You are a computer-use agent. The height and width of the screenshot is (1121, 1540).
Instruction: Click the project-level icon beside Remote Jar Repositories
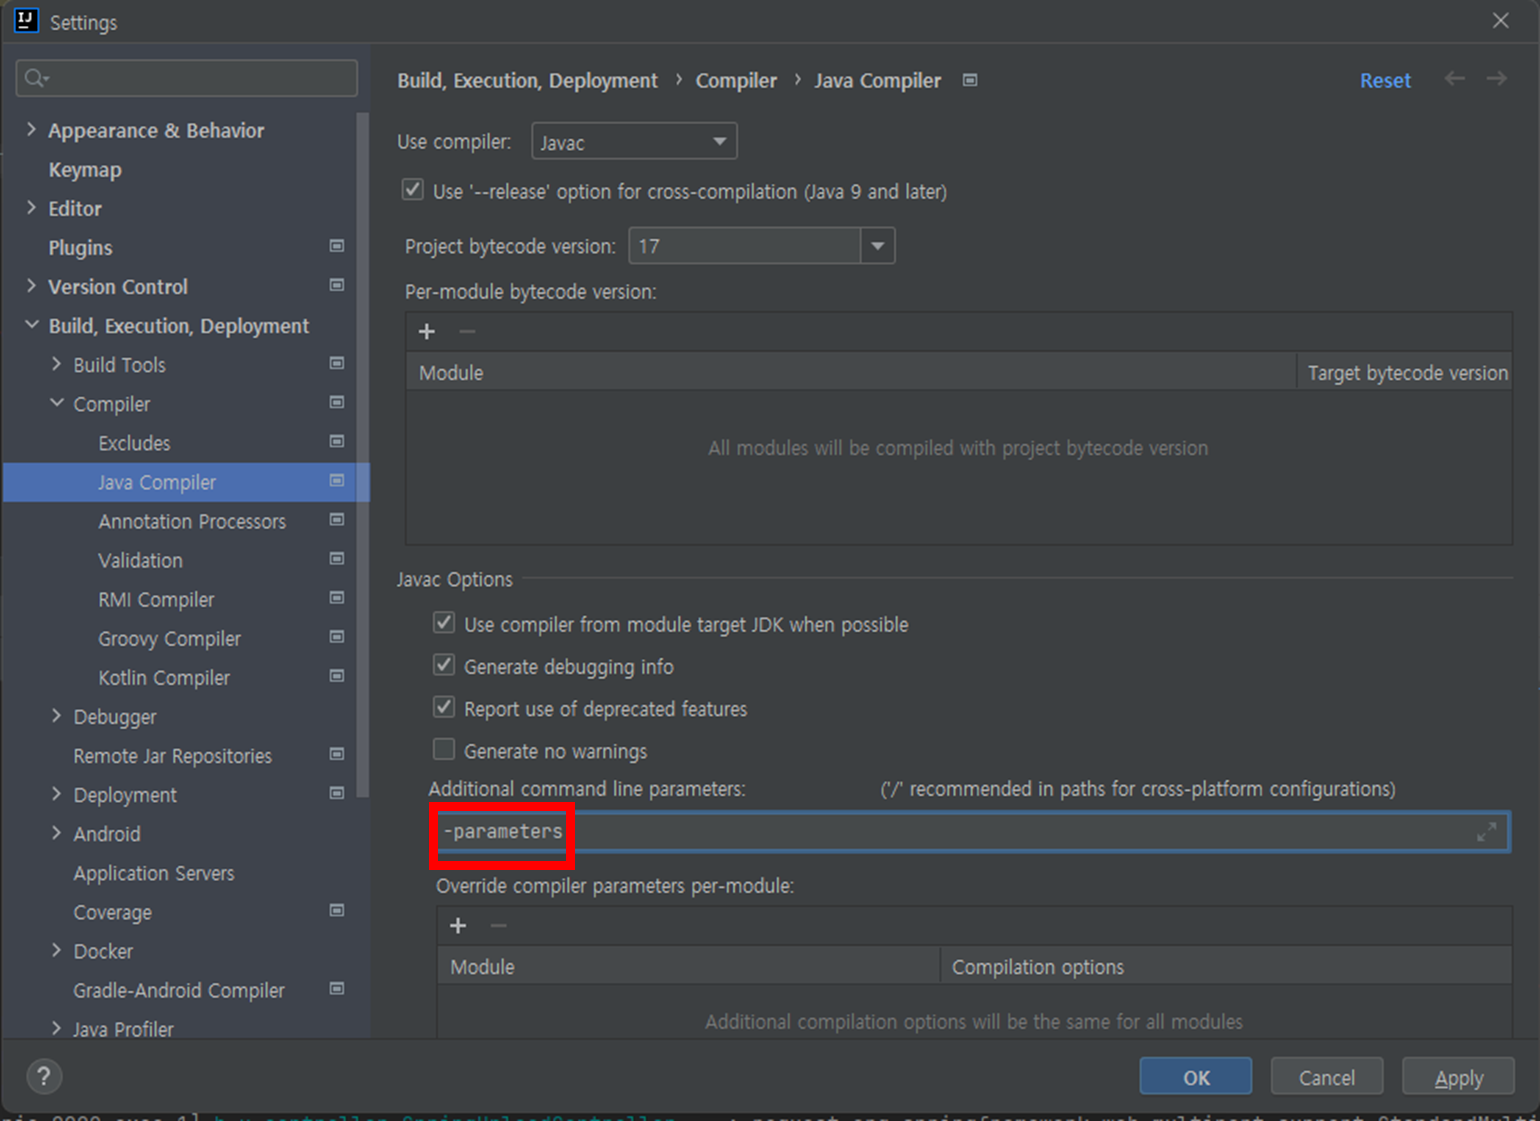tap(337, 754)
